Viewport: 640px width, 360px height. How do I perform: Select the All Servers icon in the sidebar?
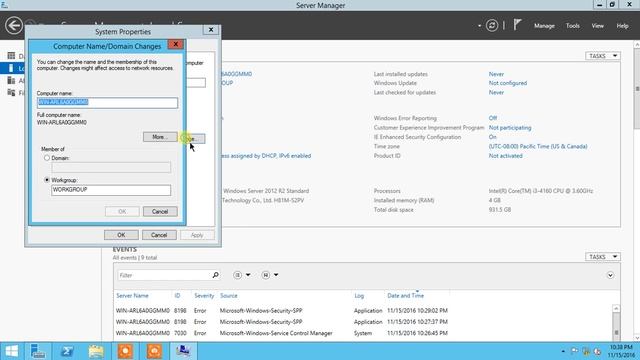pyautogui.click(x=11, y=80)
